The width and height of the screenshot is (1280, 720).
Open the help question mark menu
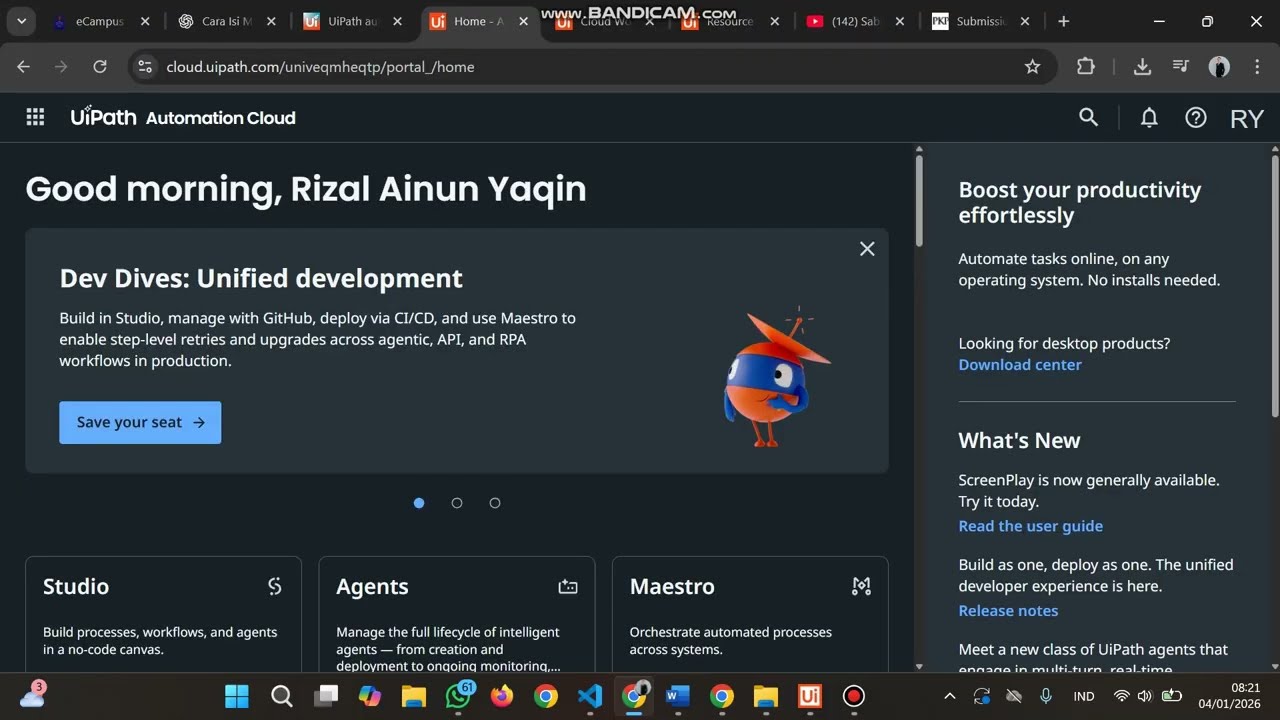pyautogui.click(x=1196, y=117)
